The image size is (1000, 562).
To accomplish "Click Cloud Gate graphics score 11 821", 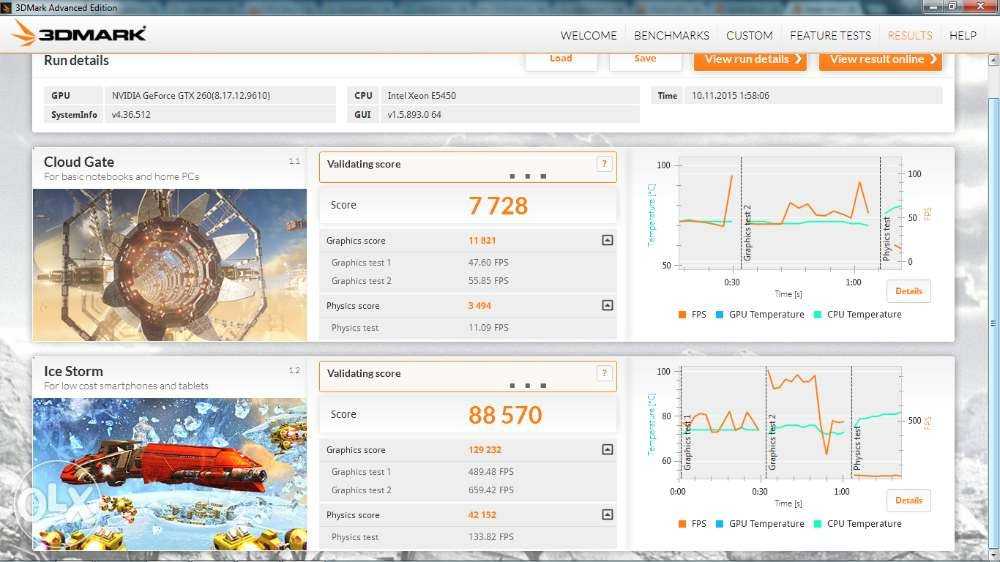I will click(x=482, y=240).
